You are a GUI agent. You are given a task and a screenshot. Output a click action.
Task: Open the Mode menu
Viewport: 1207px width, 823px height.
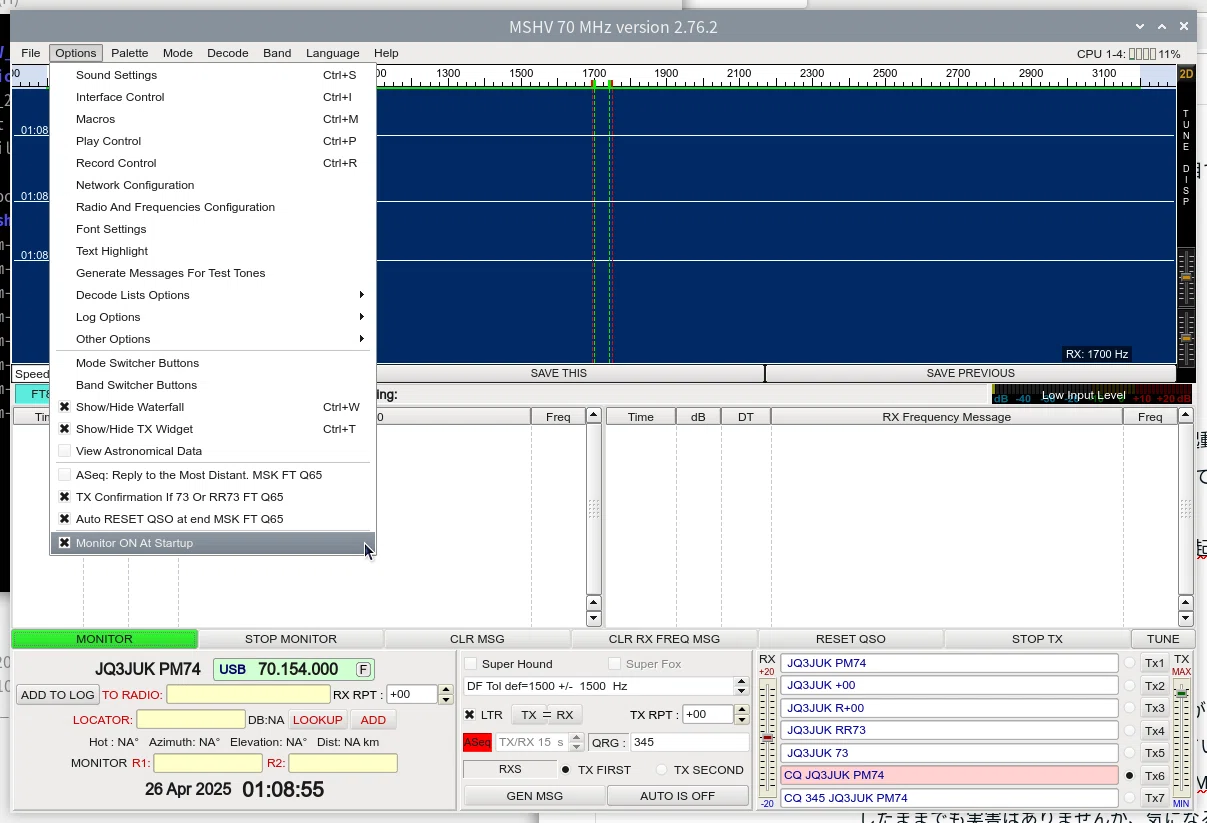(x=178, y=53)
